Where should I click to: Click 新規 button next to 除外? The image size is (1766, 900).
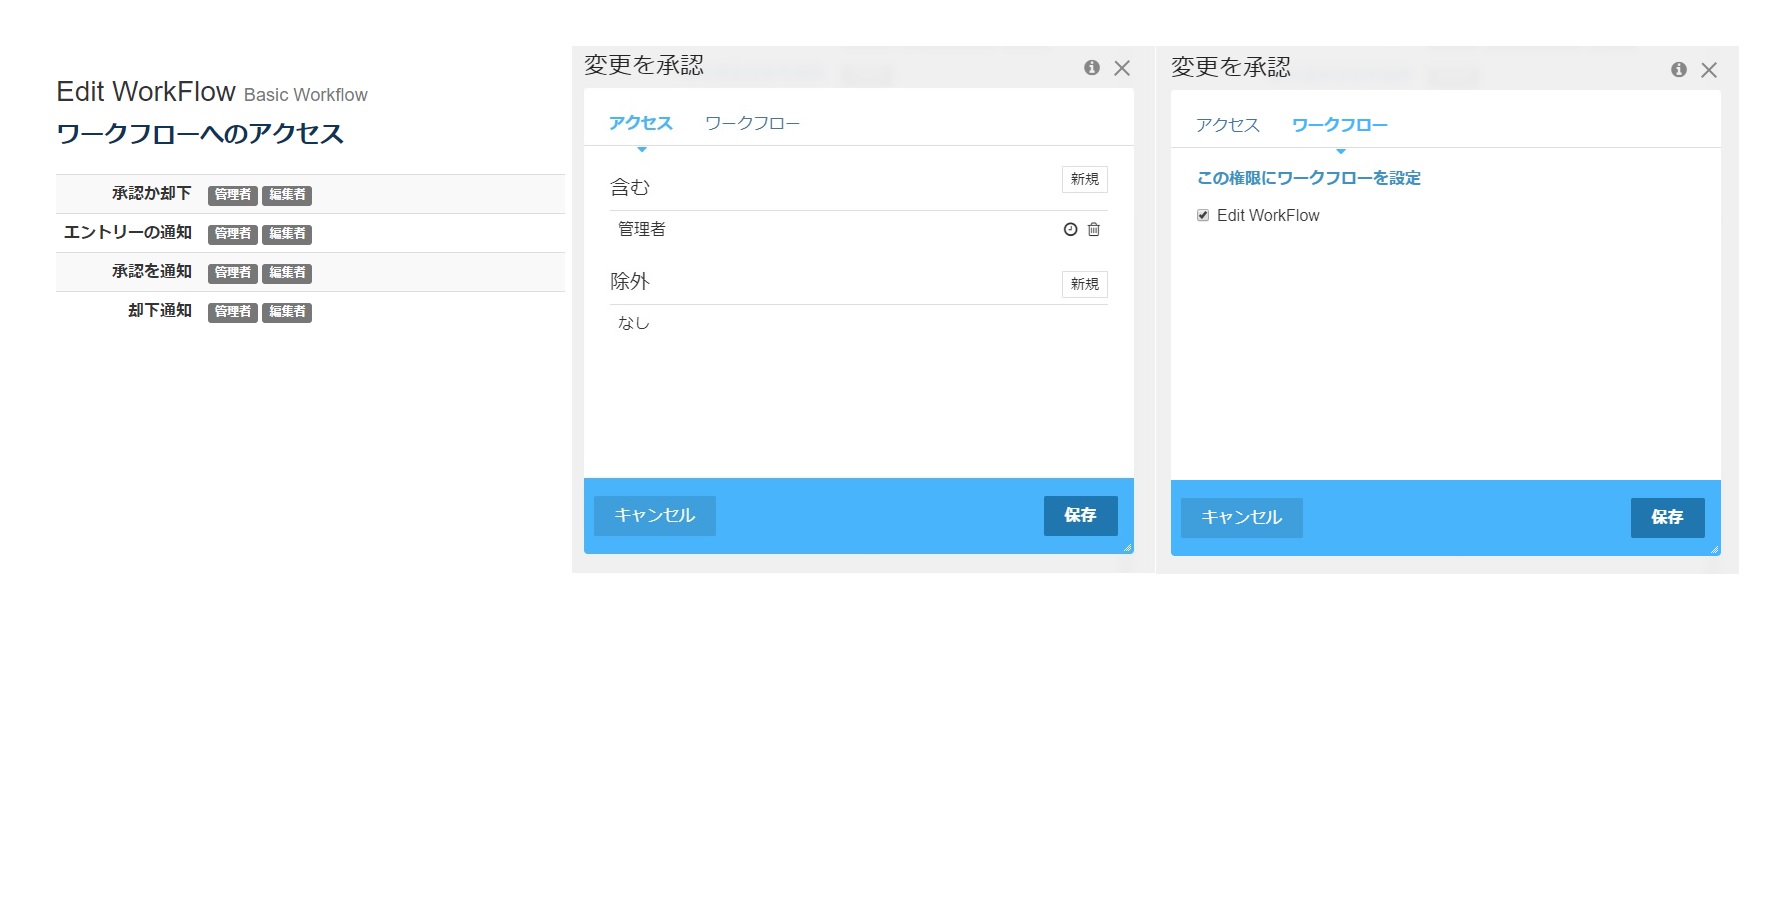pyautogui.click(x=1085, y=284)
